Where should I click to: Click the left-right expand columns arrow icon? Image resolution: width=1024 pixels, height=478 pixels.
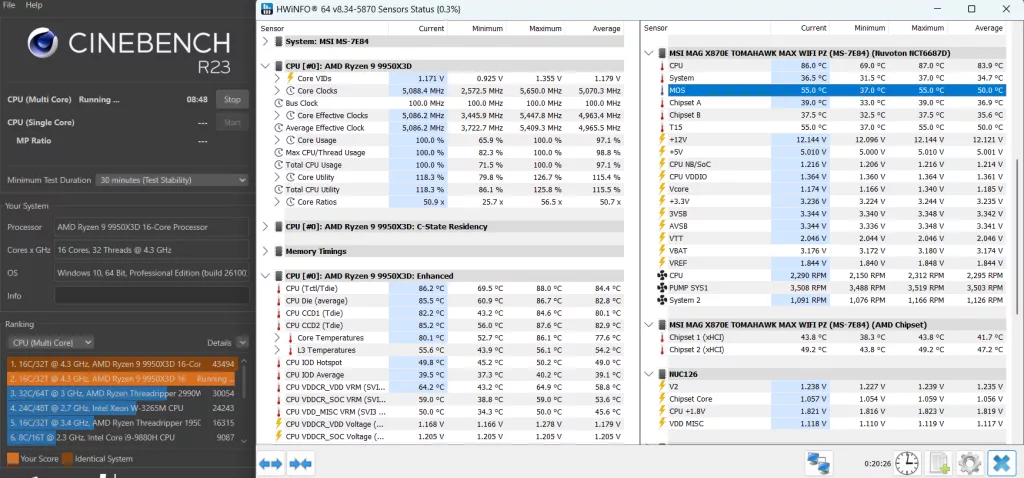click(270, 464)
